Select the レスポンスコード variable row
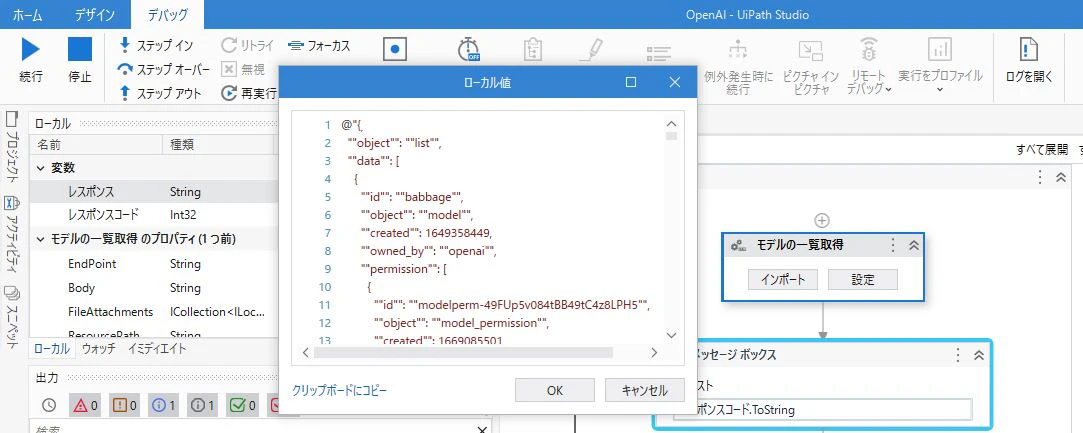The width and height of the screenshot is (1083, 433). pos(155,214)
